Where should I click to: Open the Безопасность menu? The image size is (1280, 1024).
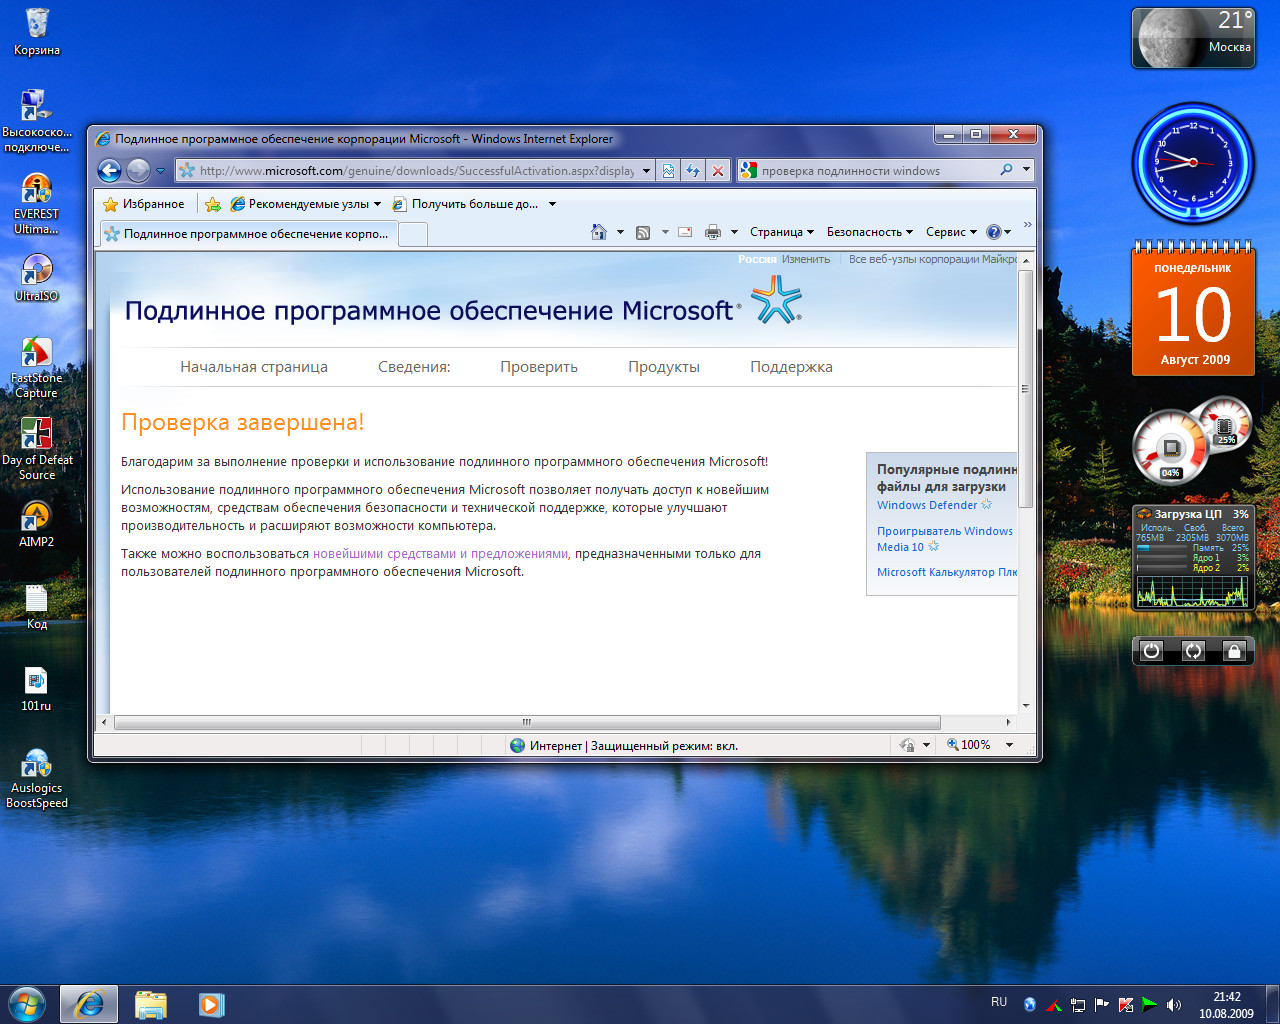click(870, 232)
